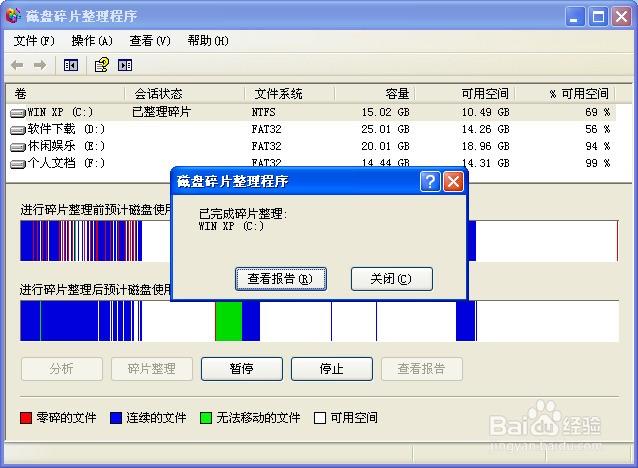Click the back arrow toolbar icon
Image resolution: width=638 pixels, height=468 pixels.
[17, 65]
